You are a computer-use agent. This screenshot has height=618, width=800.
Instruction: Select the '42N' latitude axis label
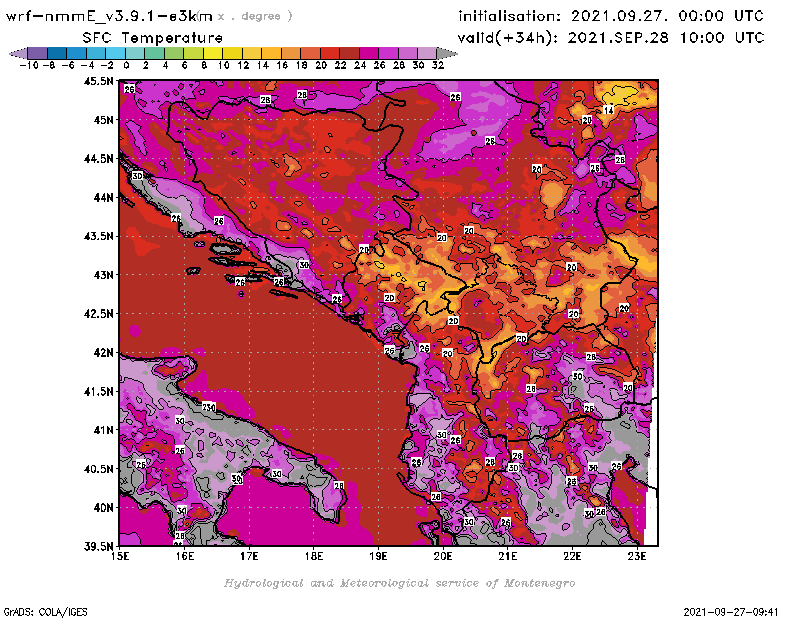point(103,353)
